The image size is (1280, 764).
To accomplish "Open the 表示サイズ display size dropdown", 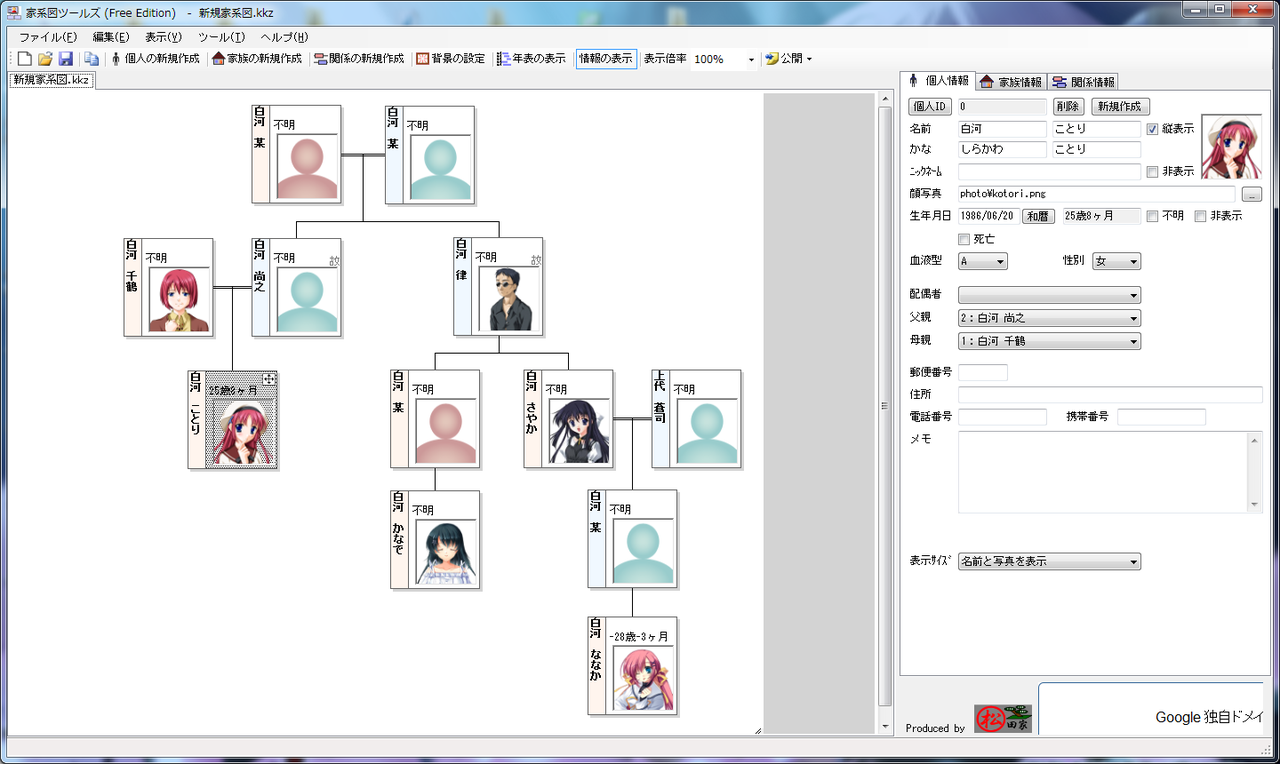I will pos(1049,562).
